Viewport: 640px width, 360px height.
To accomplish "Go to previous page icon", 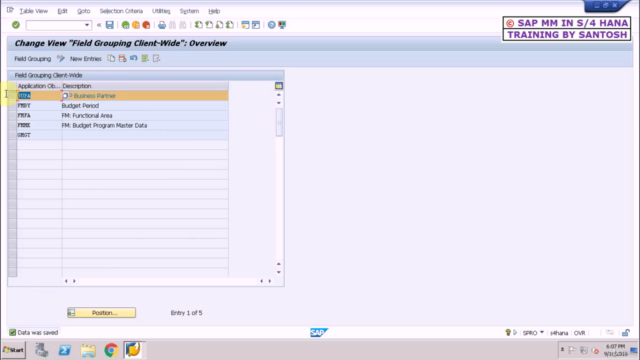I will click(x=209, y=25).
